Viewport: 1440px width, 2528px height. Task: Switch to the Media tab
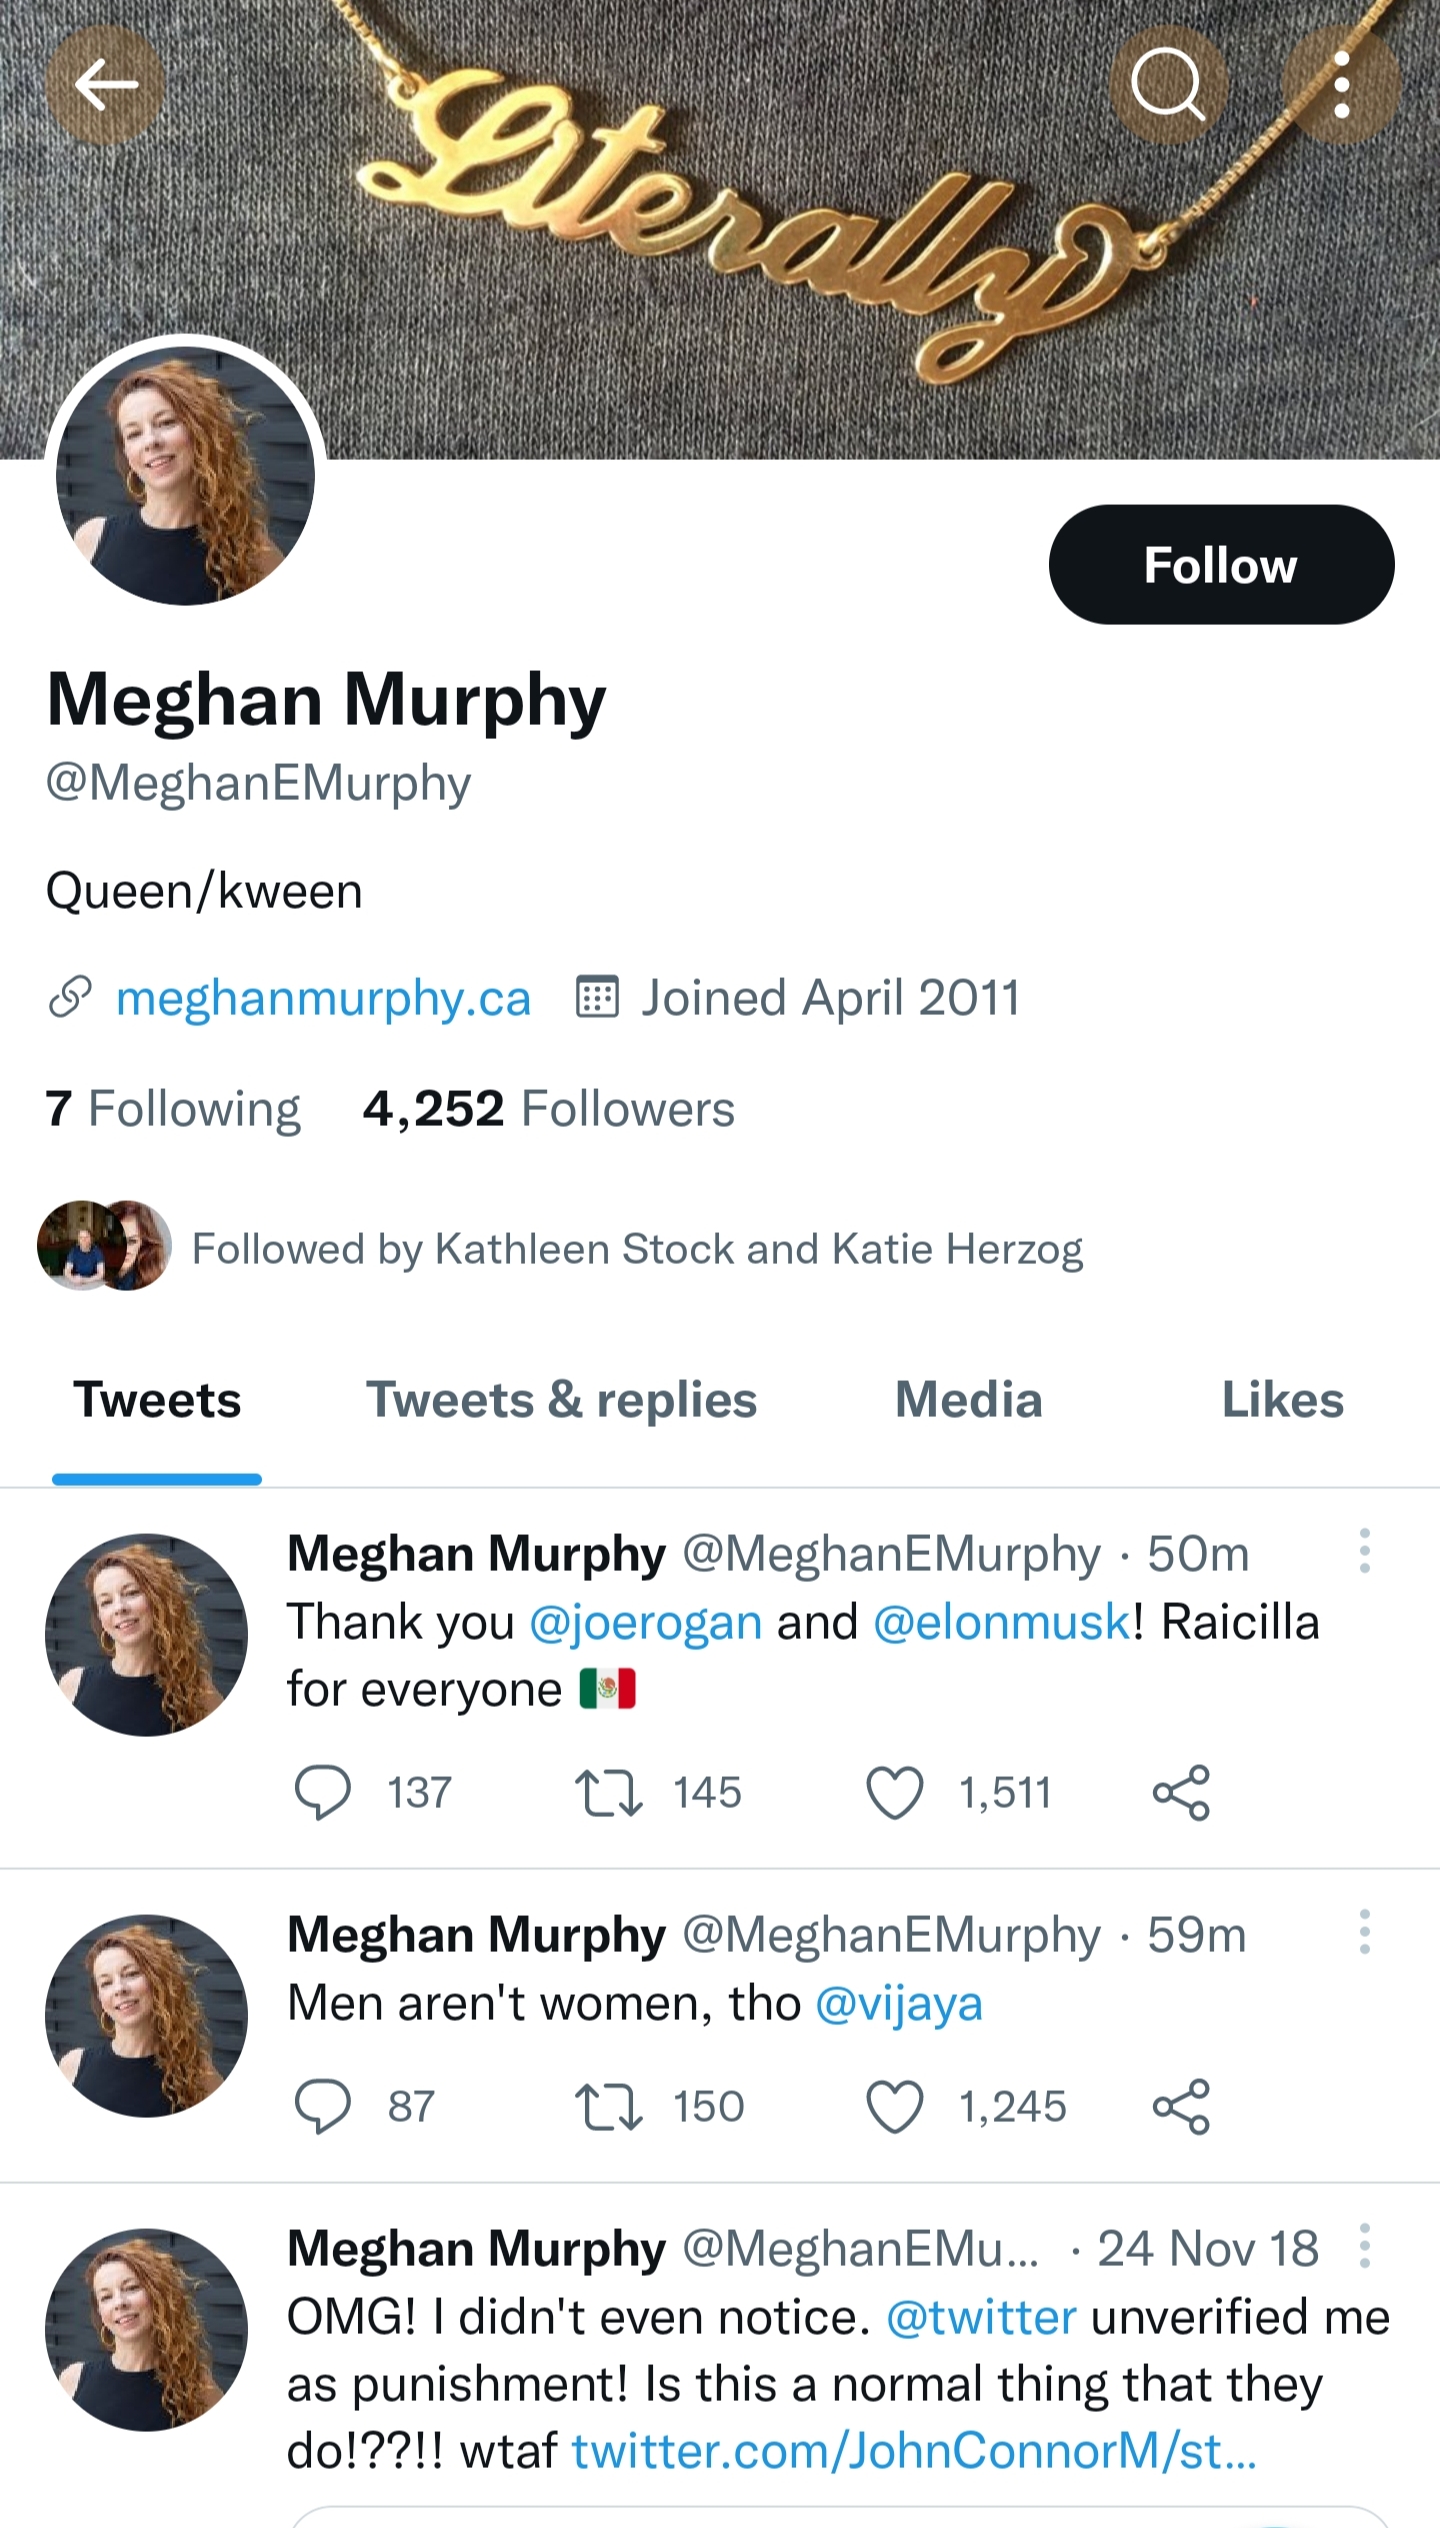[x=968, y=1400]
